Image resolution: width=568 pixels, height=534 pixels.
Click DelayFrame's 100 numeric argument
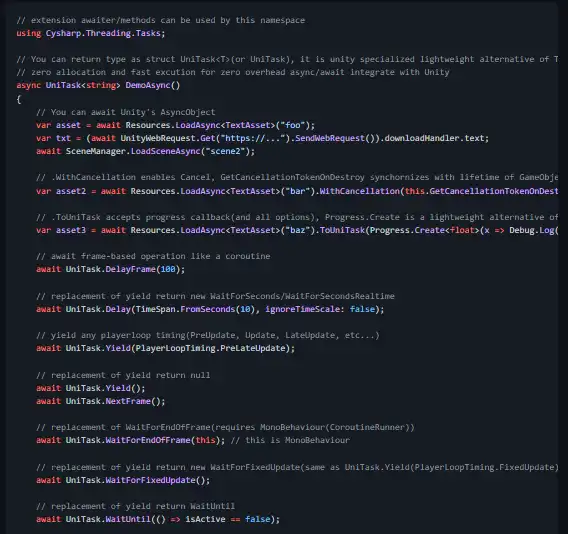[x=168, y=269]
